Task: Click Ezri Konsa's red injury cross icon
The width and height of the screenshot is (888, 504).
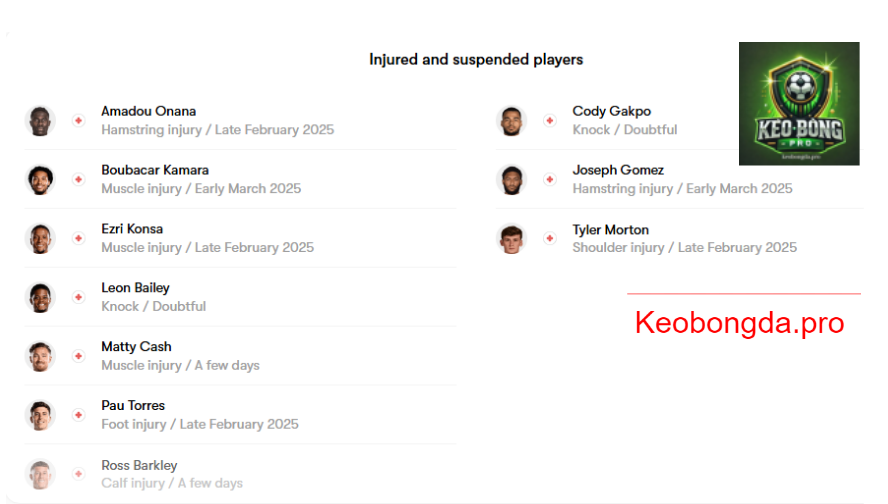Action: (79, 238)
